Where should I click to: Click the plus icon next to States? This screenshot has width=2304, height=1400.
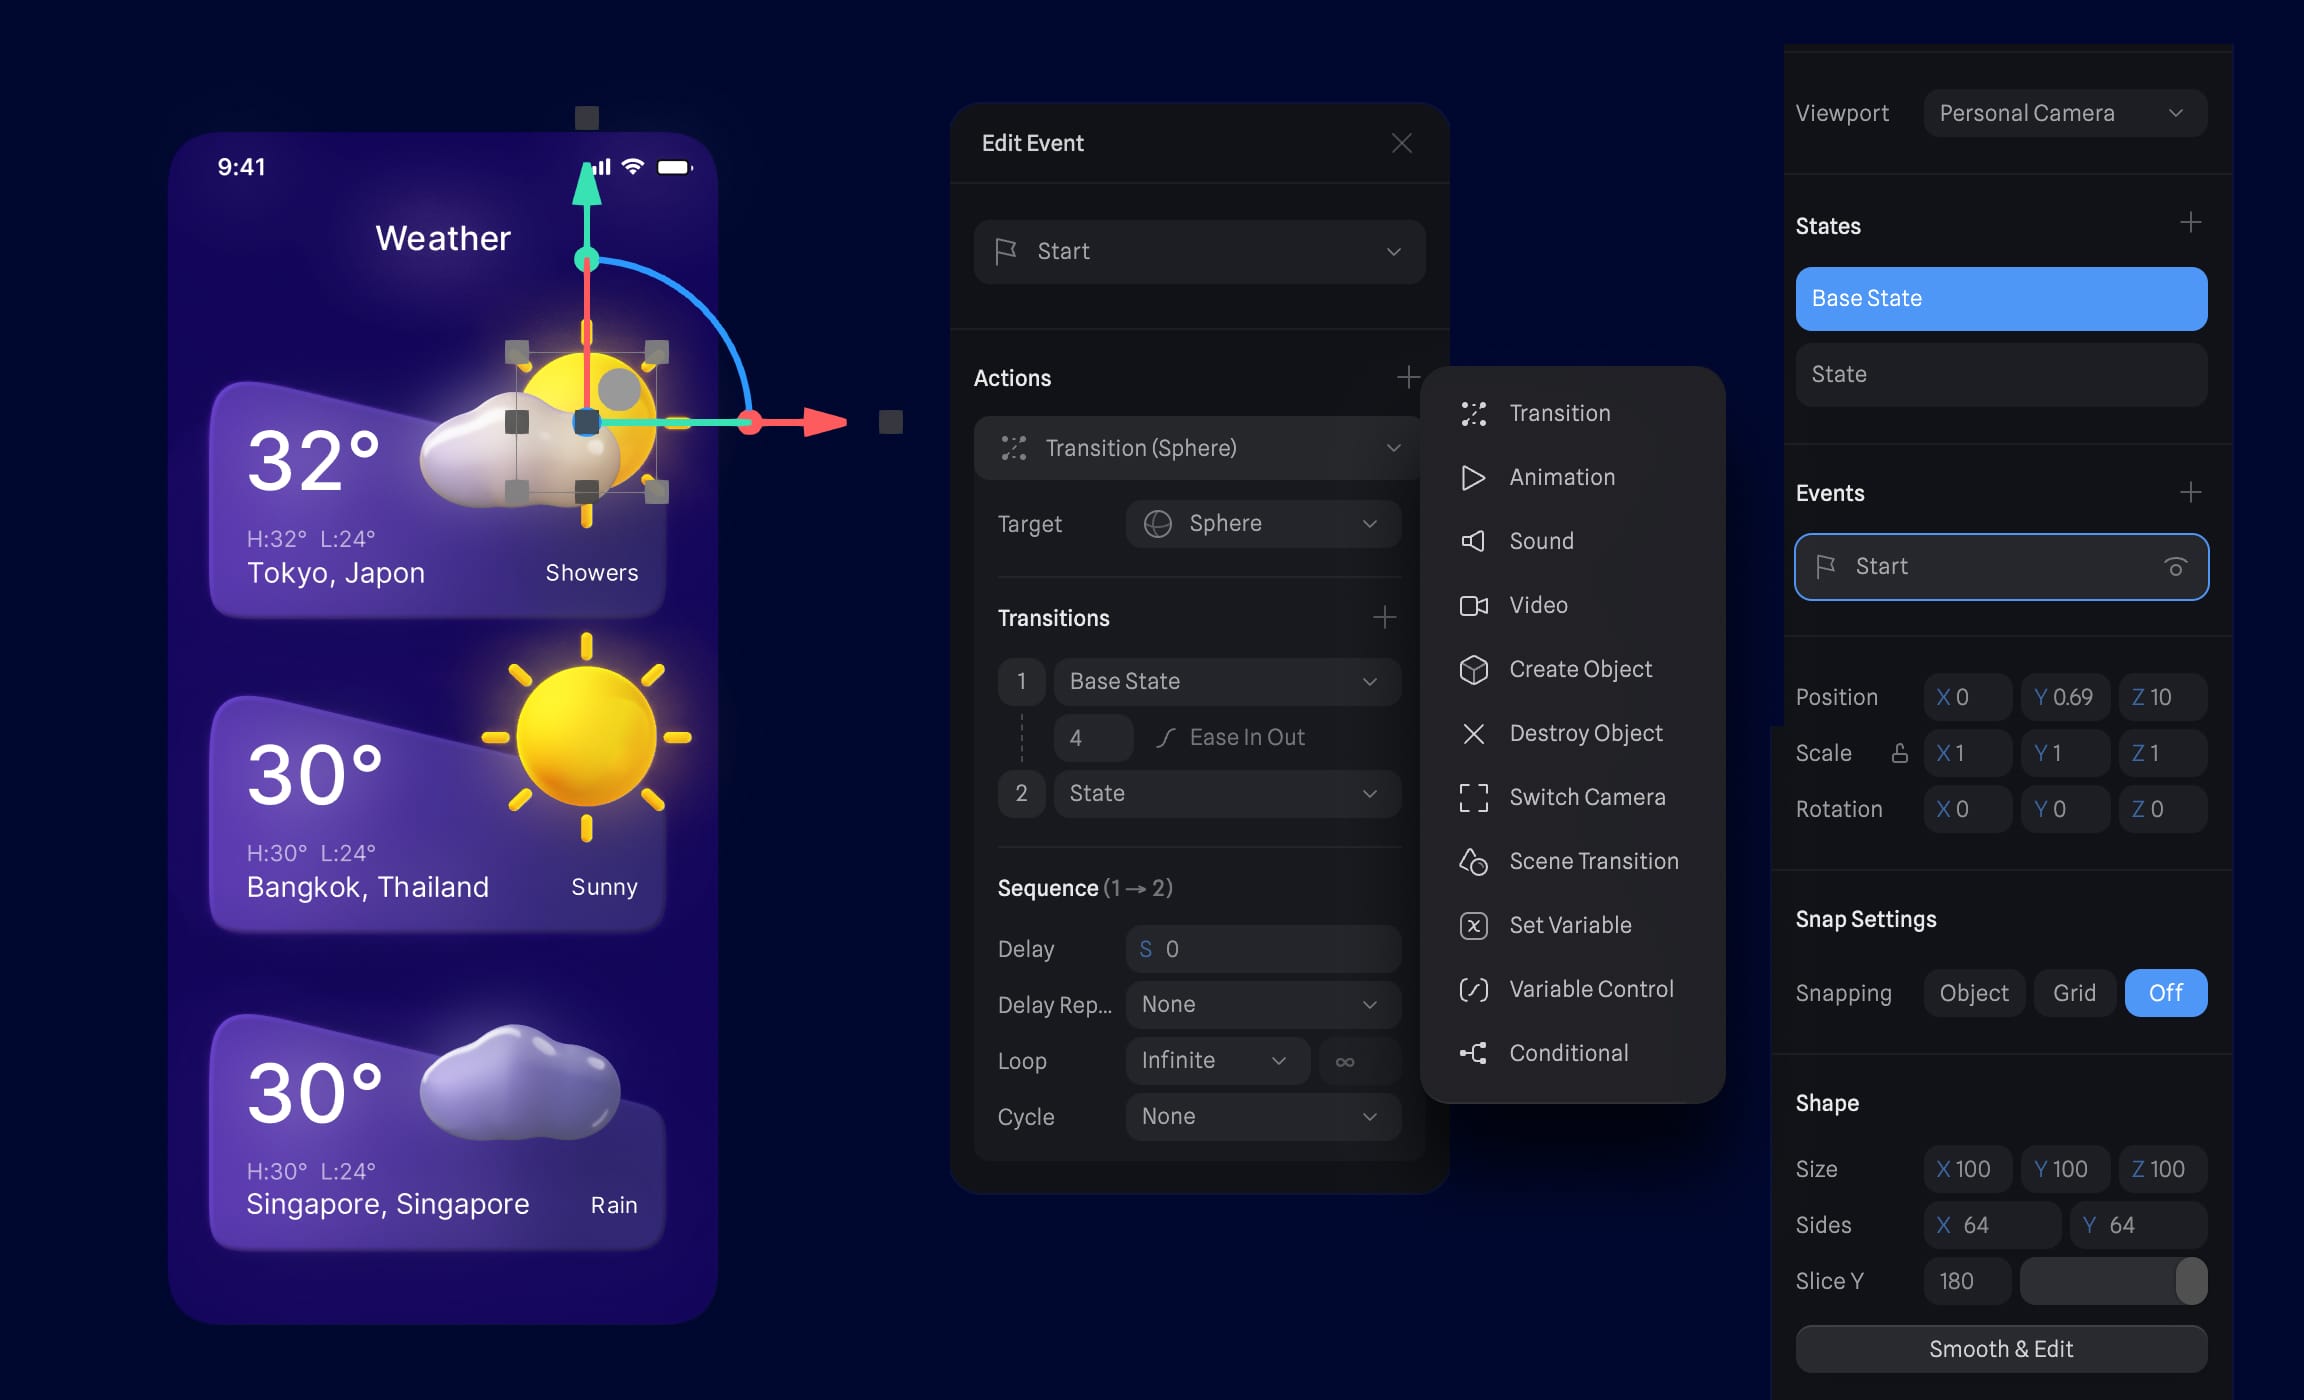(2190, 223)
